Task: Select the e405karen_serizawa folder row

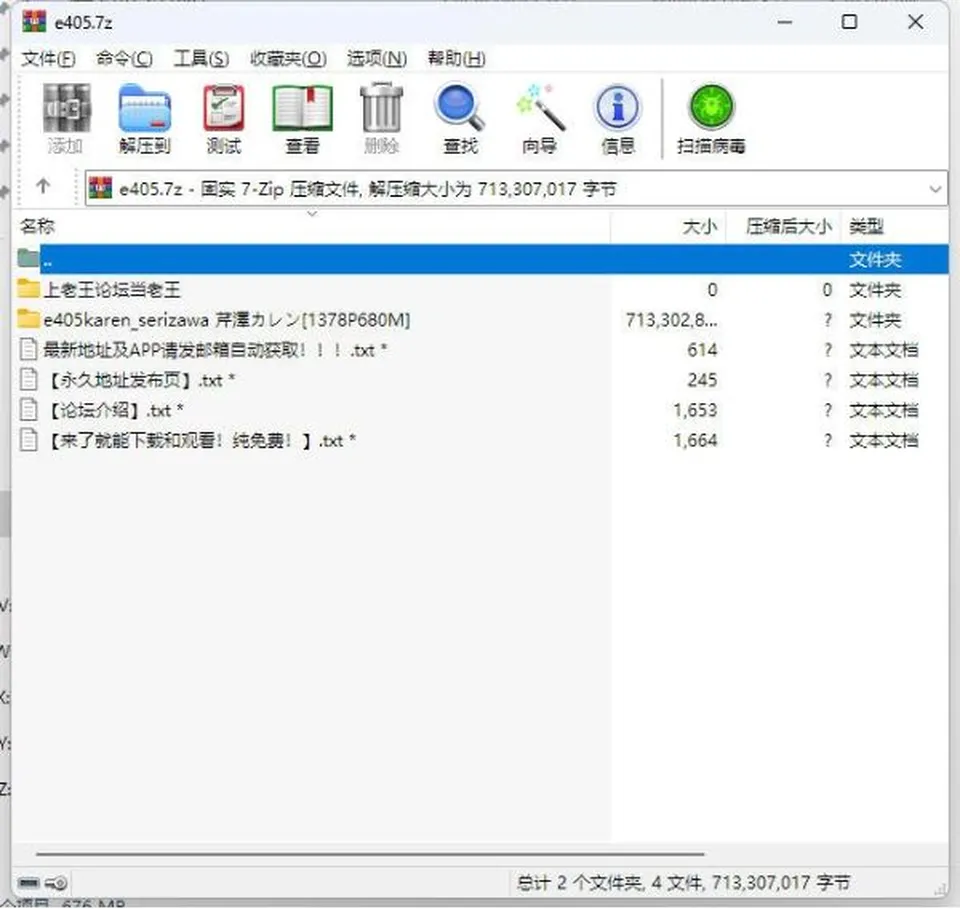Action: pyautogui.click(x=481, y=320)
